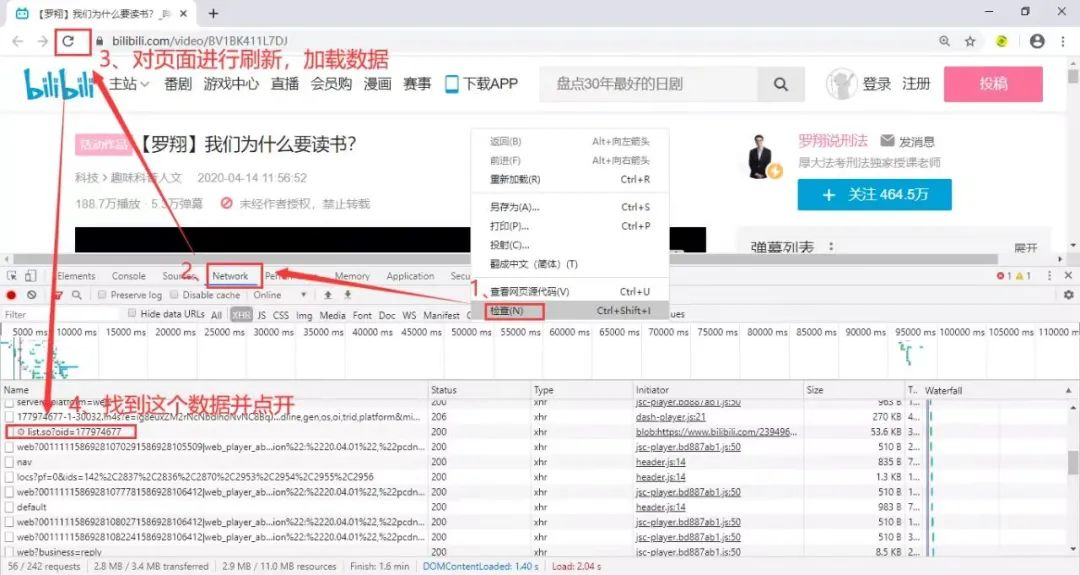1080x575 pixels.
Task: Select 另存为(A)... from the context menu
Action: (570, 207)
